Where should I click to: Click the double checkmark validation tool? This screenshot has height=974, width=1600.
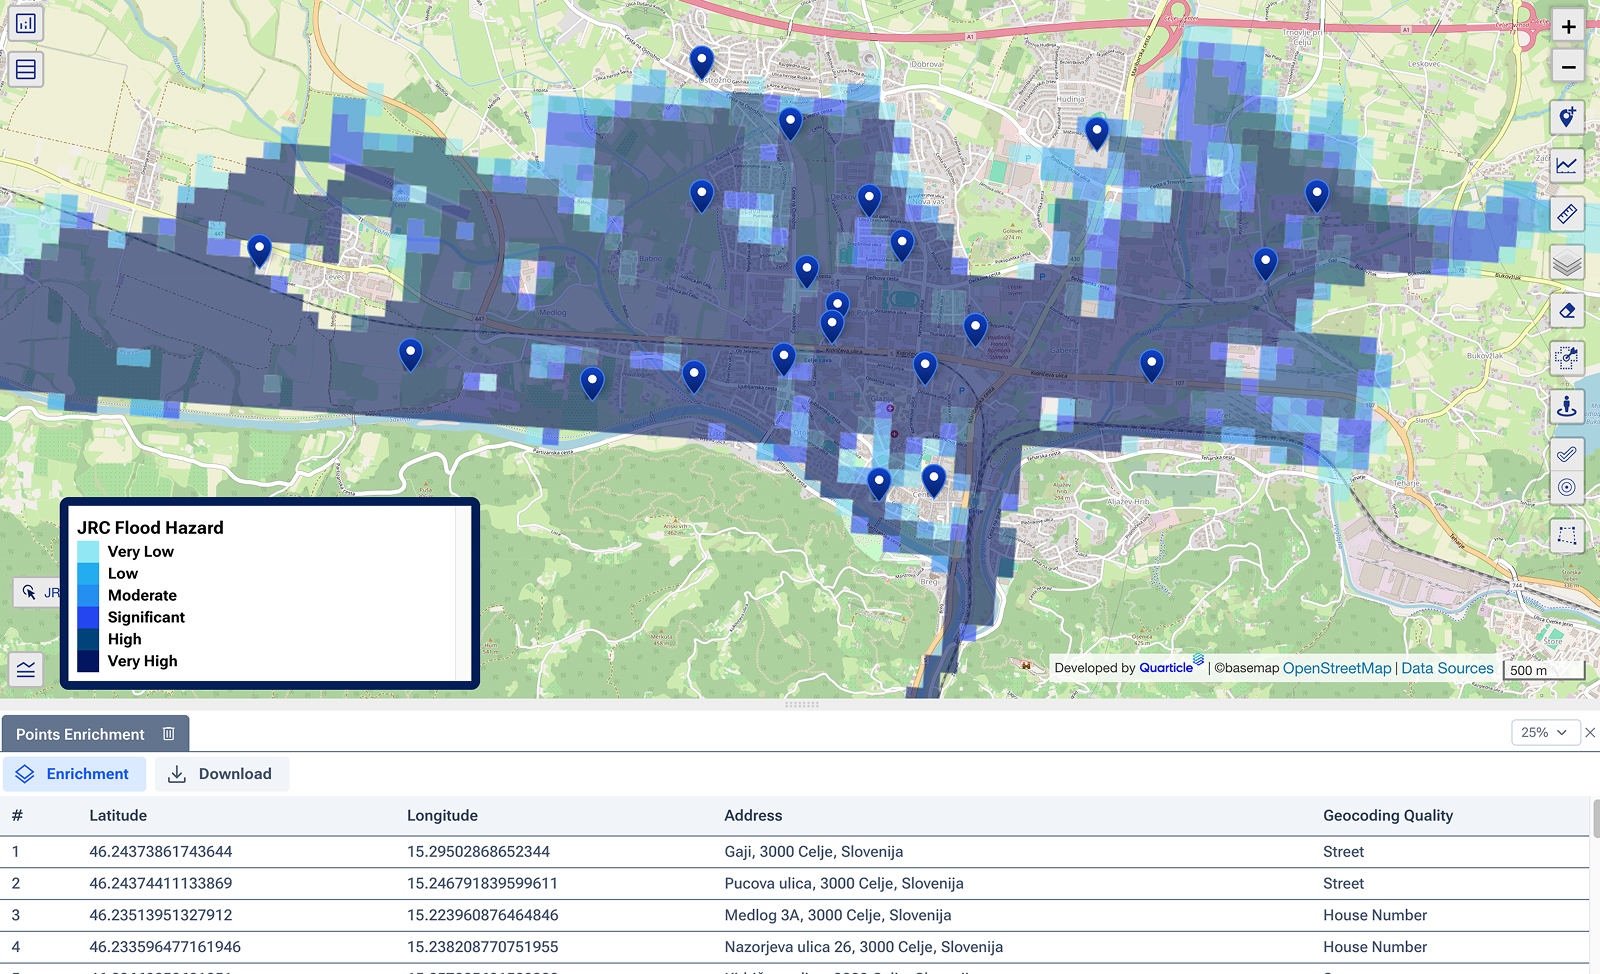(x=1566, y=453)
